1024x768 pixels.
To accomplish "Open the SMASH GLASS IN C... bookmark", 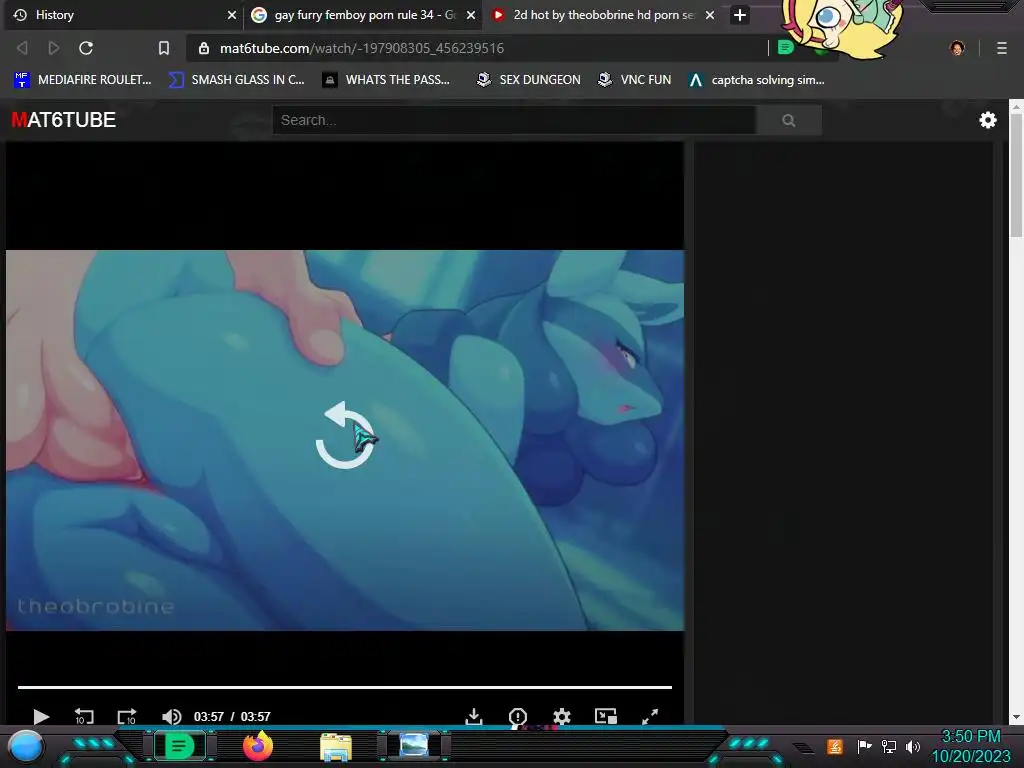I will click(236, 80).
